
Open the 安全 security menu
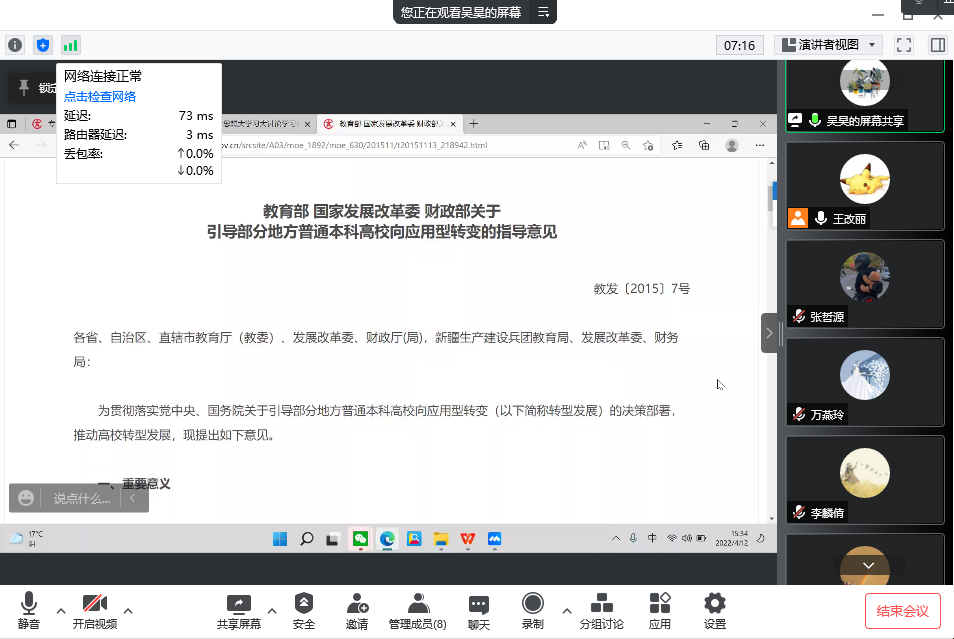click(303, 610)
